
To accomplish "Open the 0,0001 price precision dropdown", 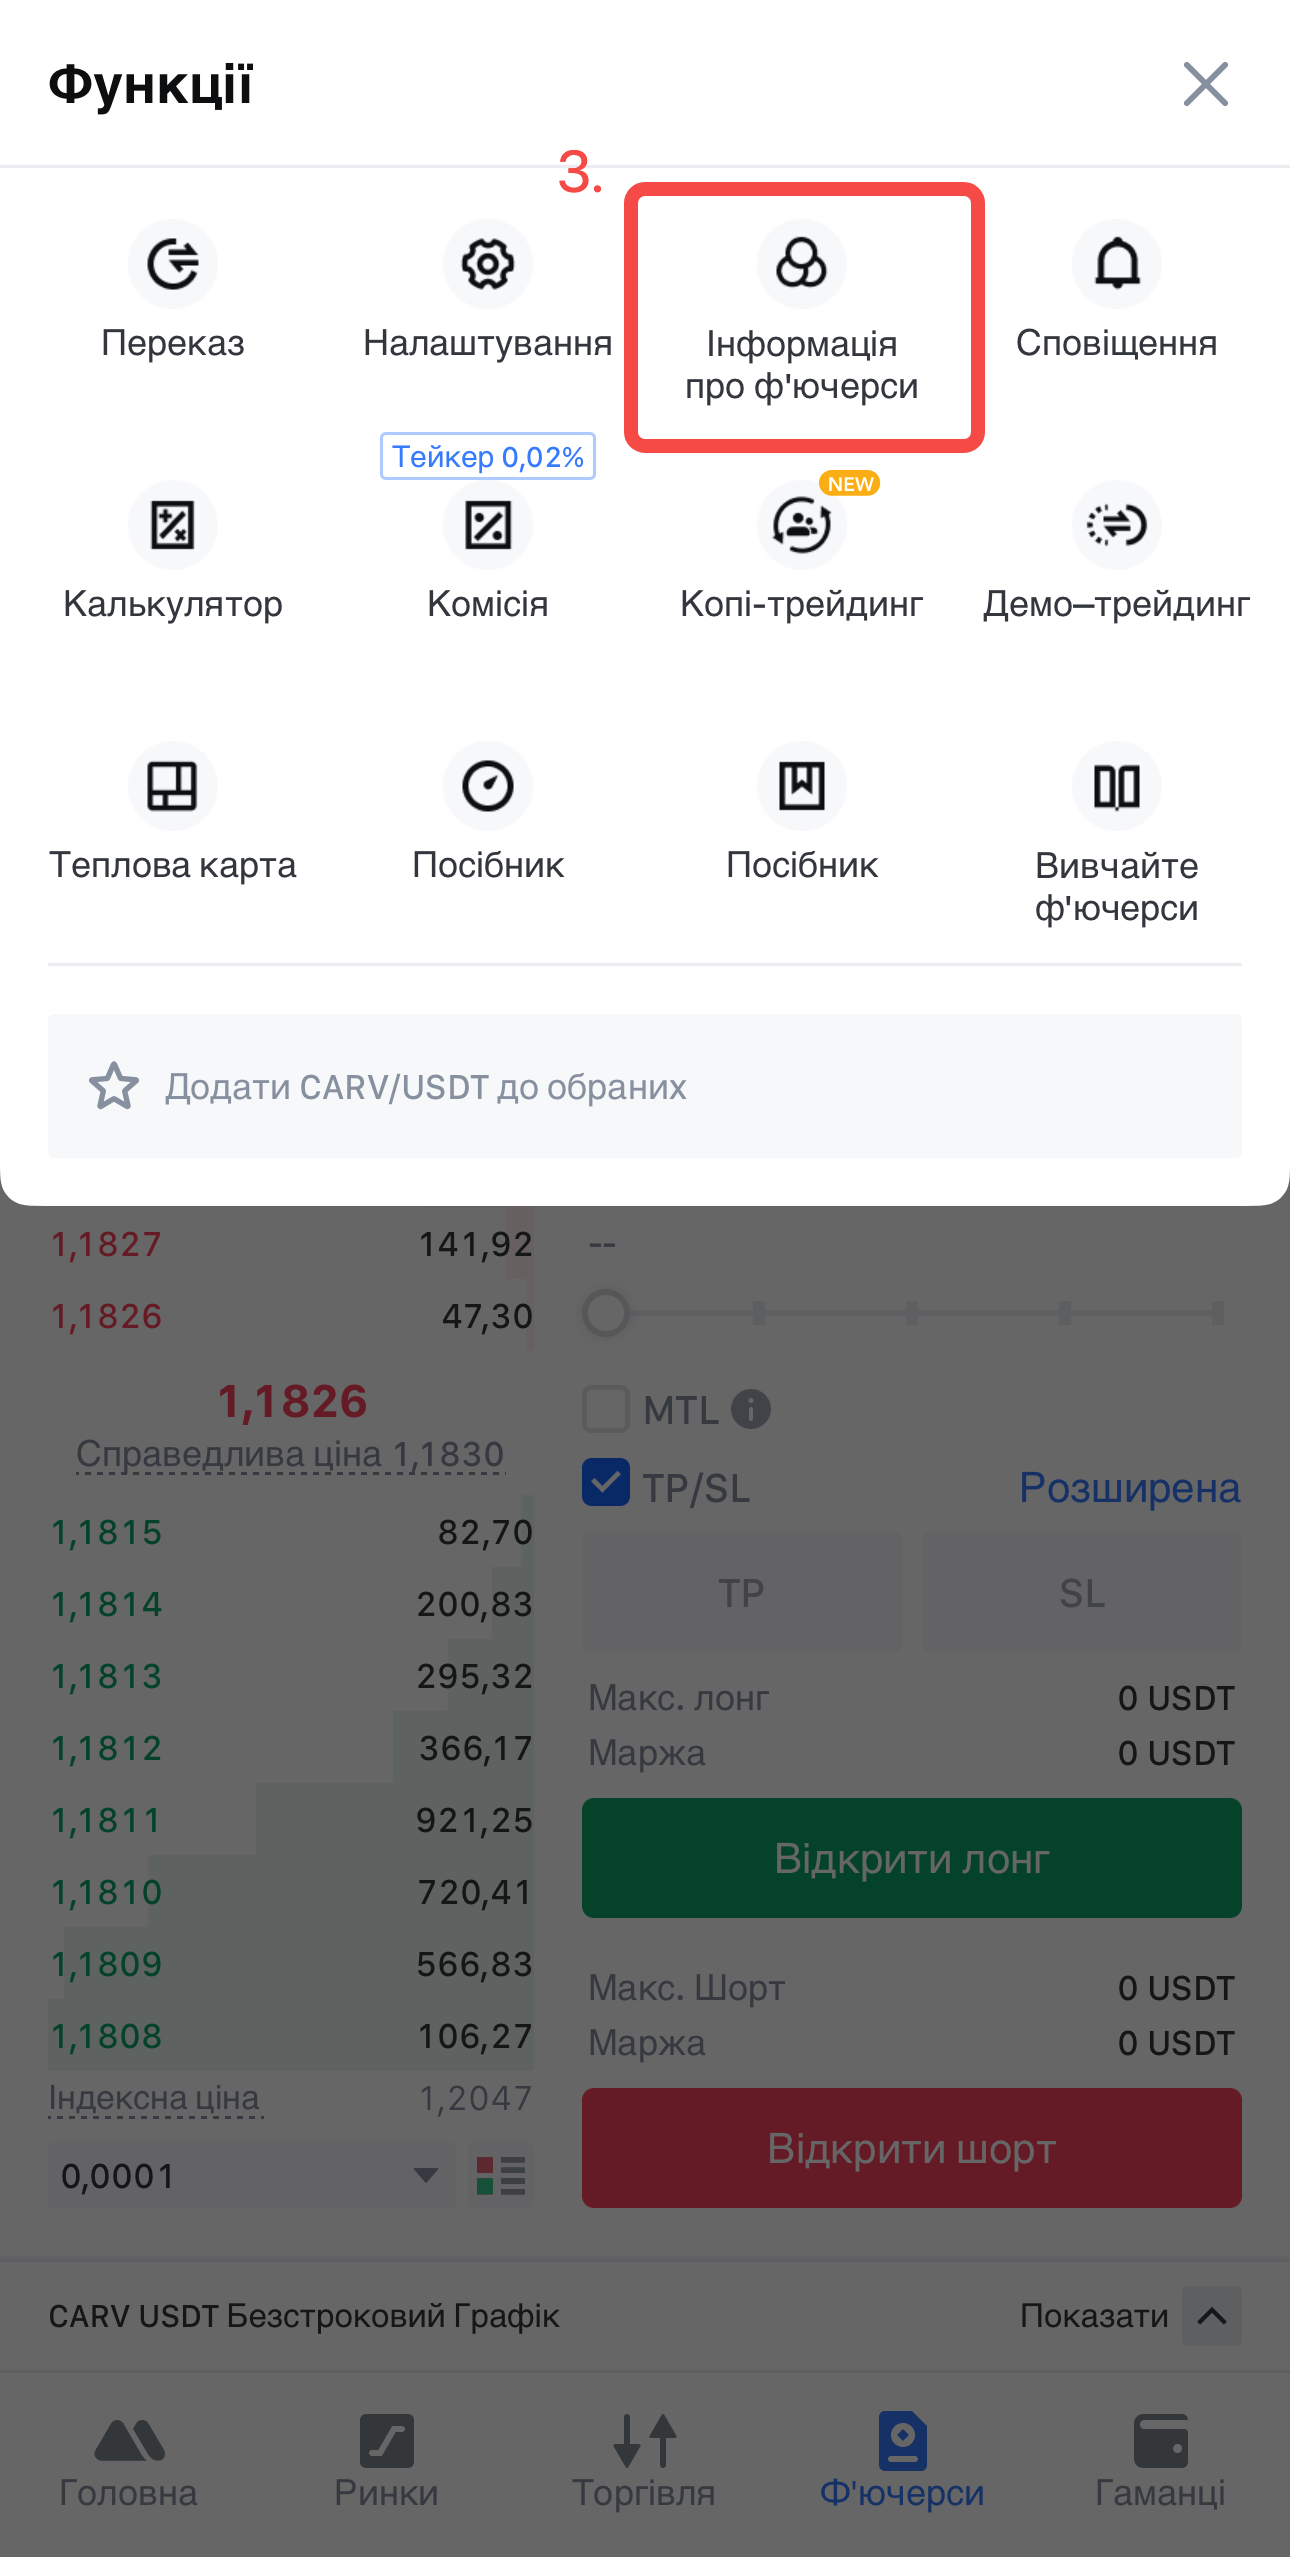I will tap(250, 2175).
